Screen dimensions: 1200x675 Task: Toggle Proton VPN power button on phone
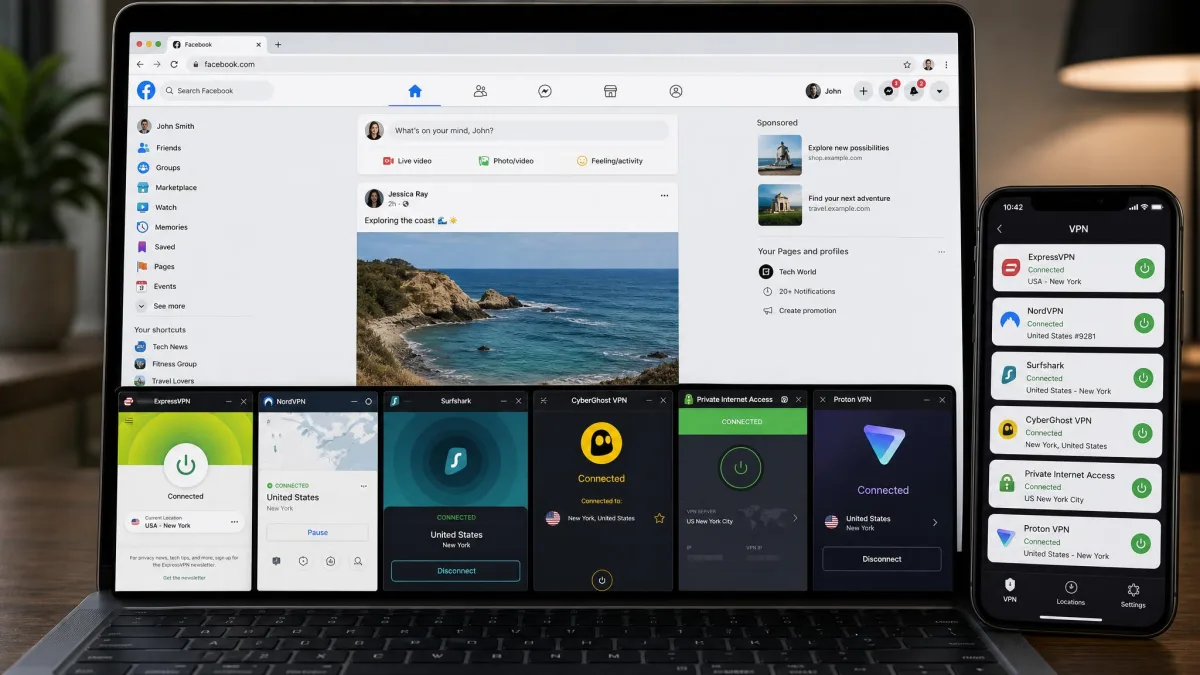(1140, 543)
